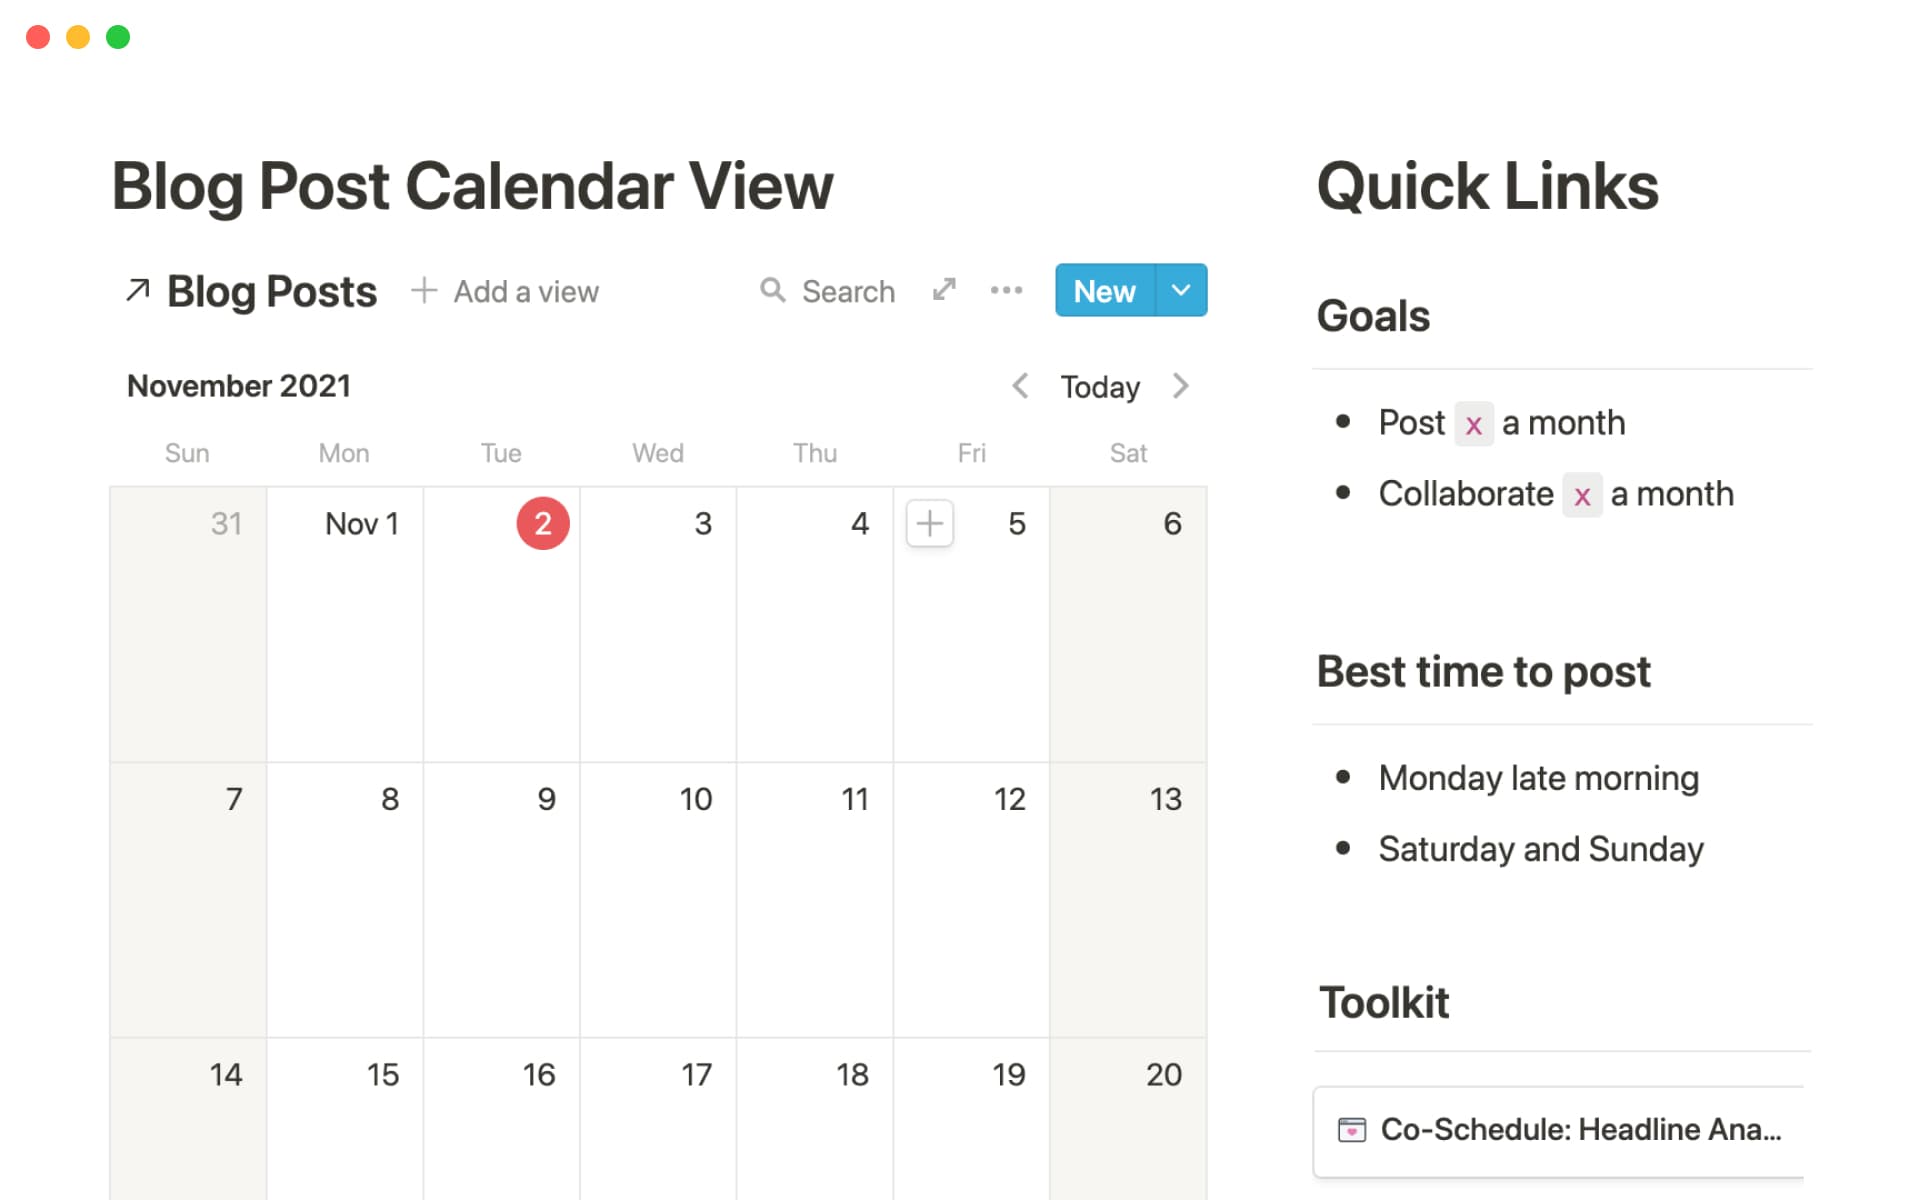This screenshot has height=1200, width=1920.
Task: Click the plus icon beside Add a view
Action: point(424,290)
